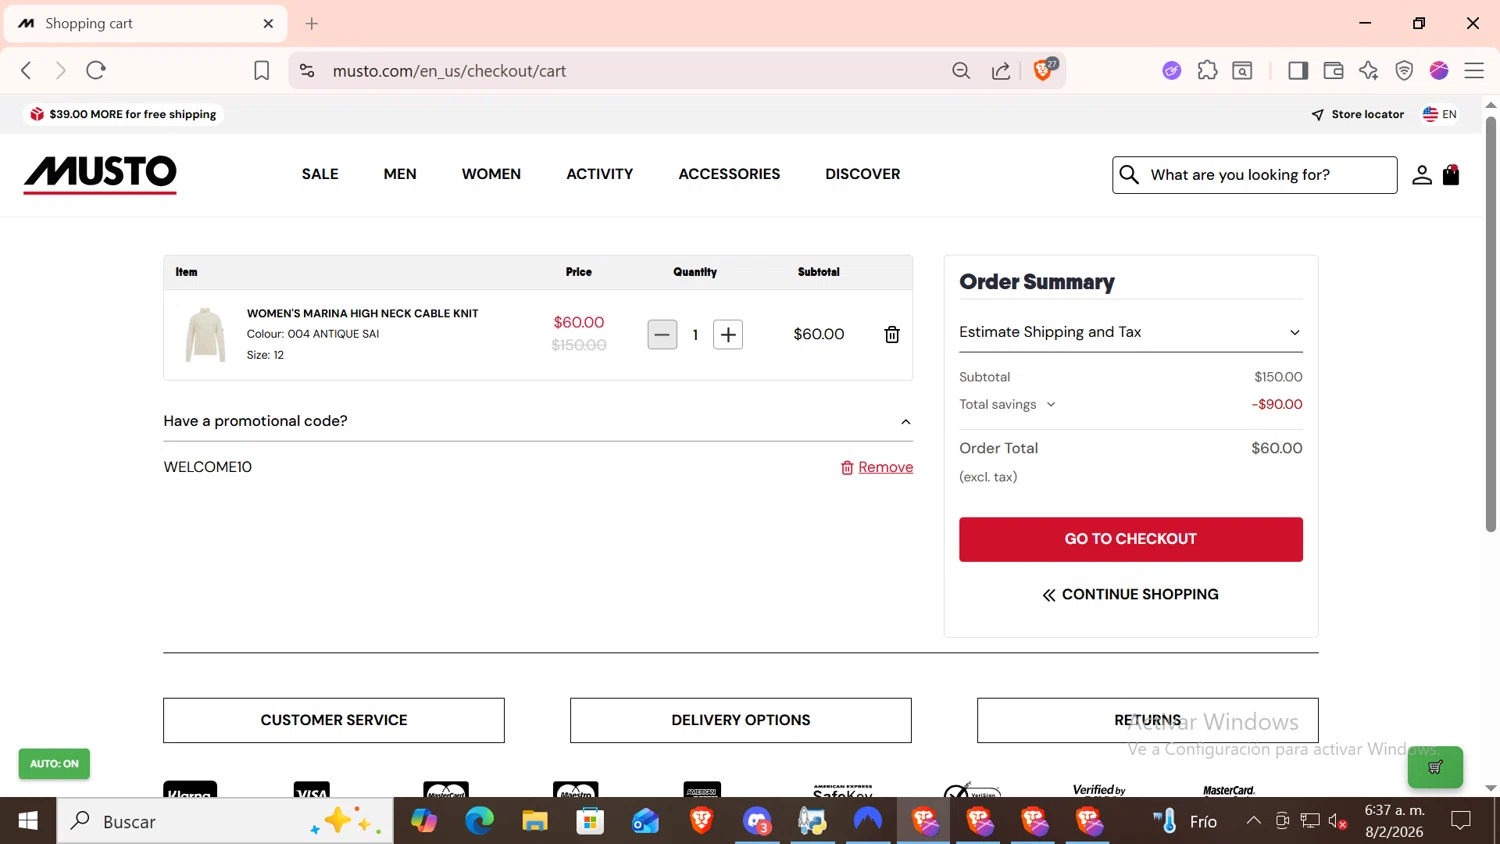The image size is (1500, 844).
Task: Toggle the browser sidebar panel icon
Action: coord(1298,70)
